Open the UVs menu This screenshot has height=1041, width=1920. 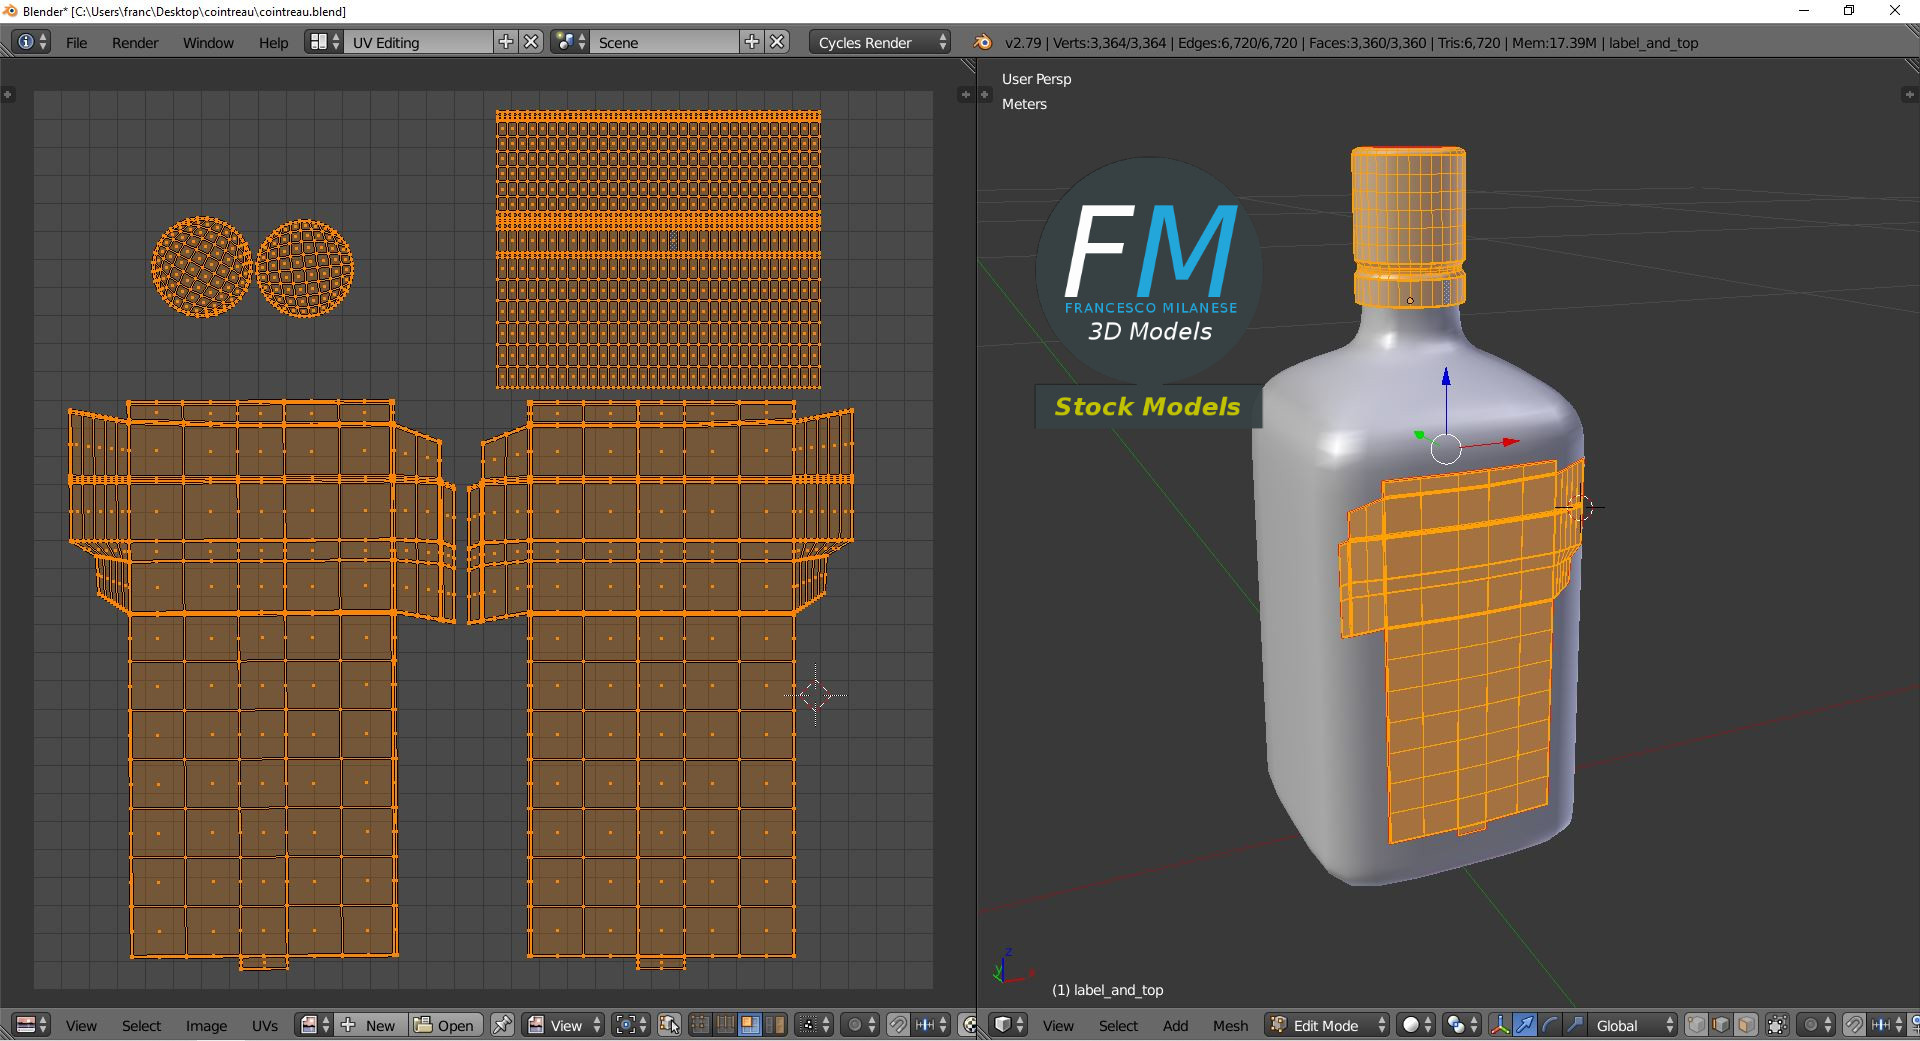[265, 1025]
